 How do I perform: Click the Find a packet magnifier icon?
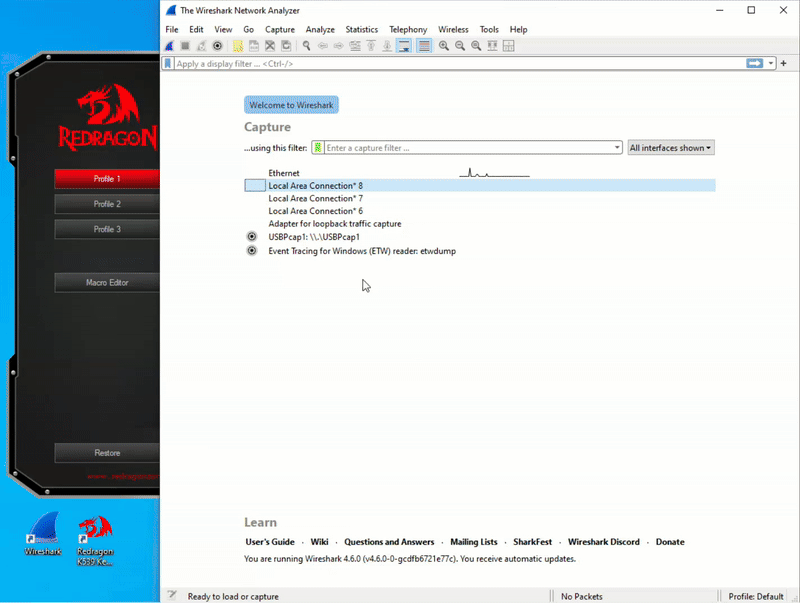tap(307, 46)
